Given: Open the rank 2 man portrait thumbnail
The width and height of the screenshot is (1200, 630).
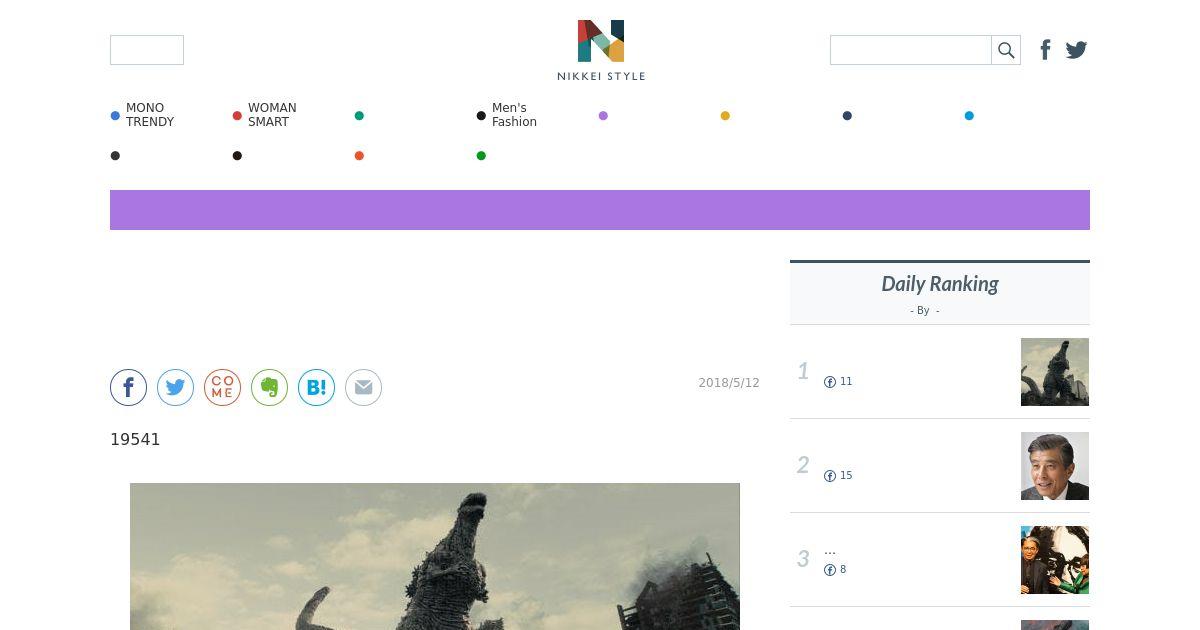Looking at the screenshot, I should (1055, 466).
